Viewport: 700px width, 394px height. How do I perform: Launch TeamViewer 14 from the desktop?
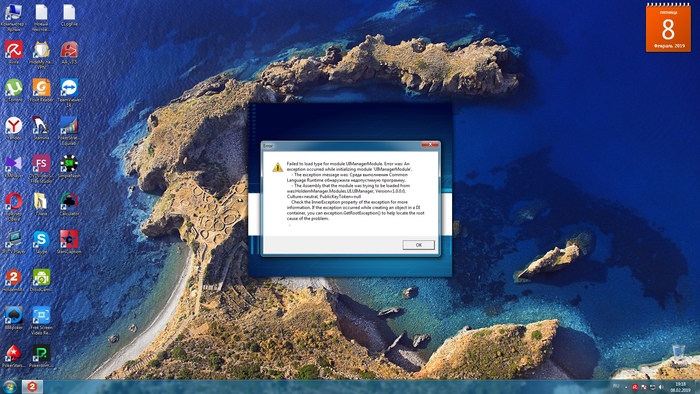(69, 93)
